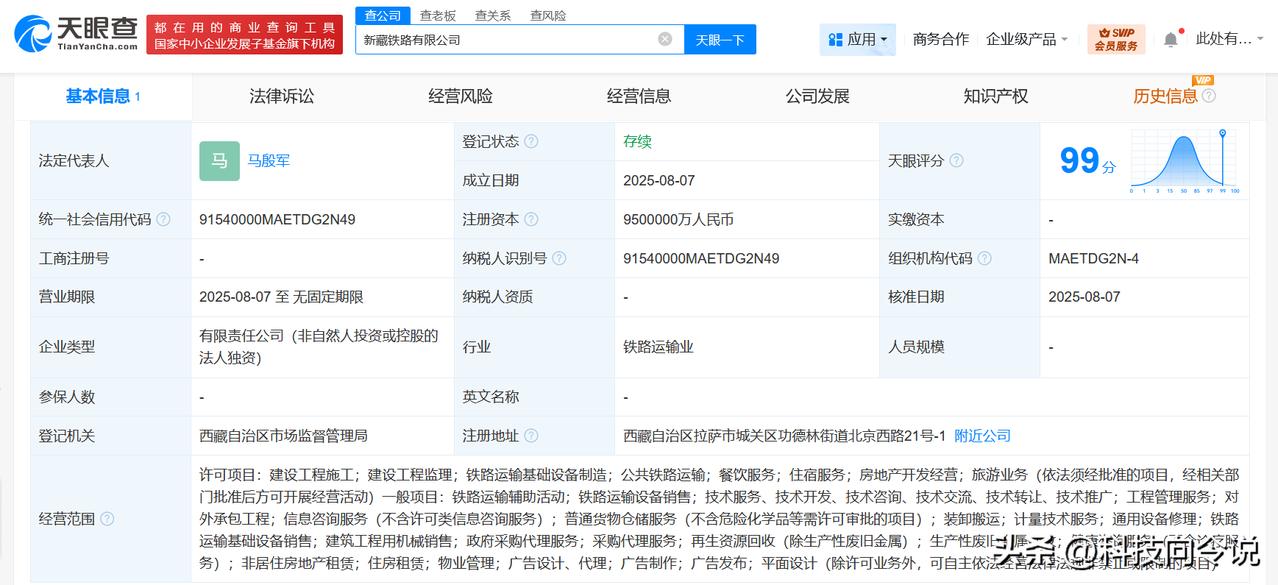Click the 应用 grid icon
The height and width of the screenshot is (585, 1278).
click(836, 40)
